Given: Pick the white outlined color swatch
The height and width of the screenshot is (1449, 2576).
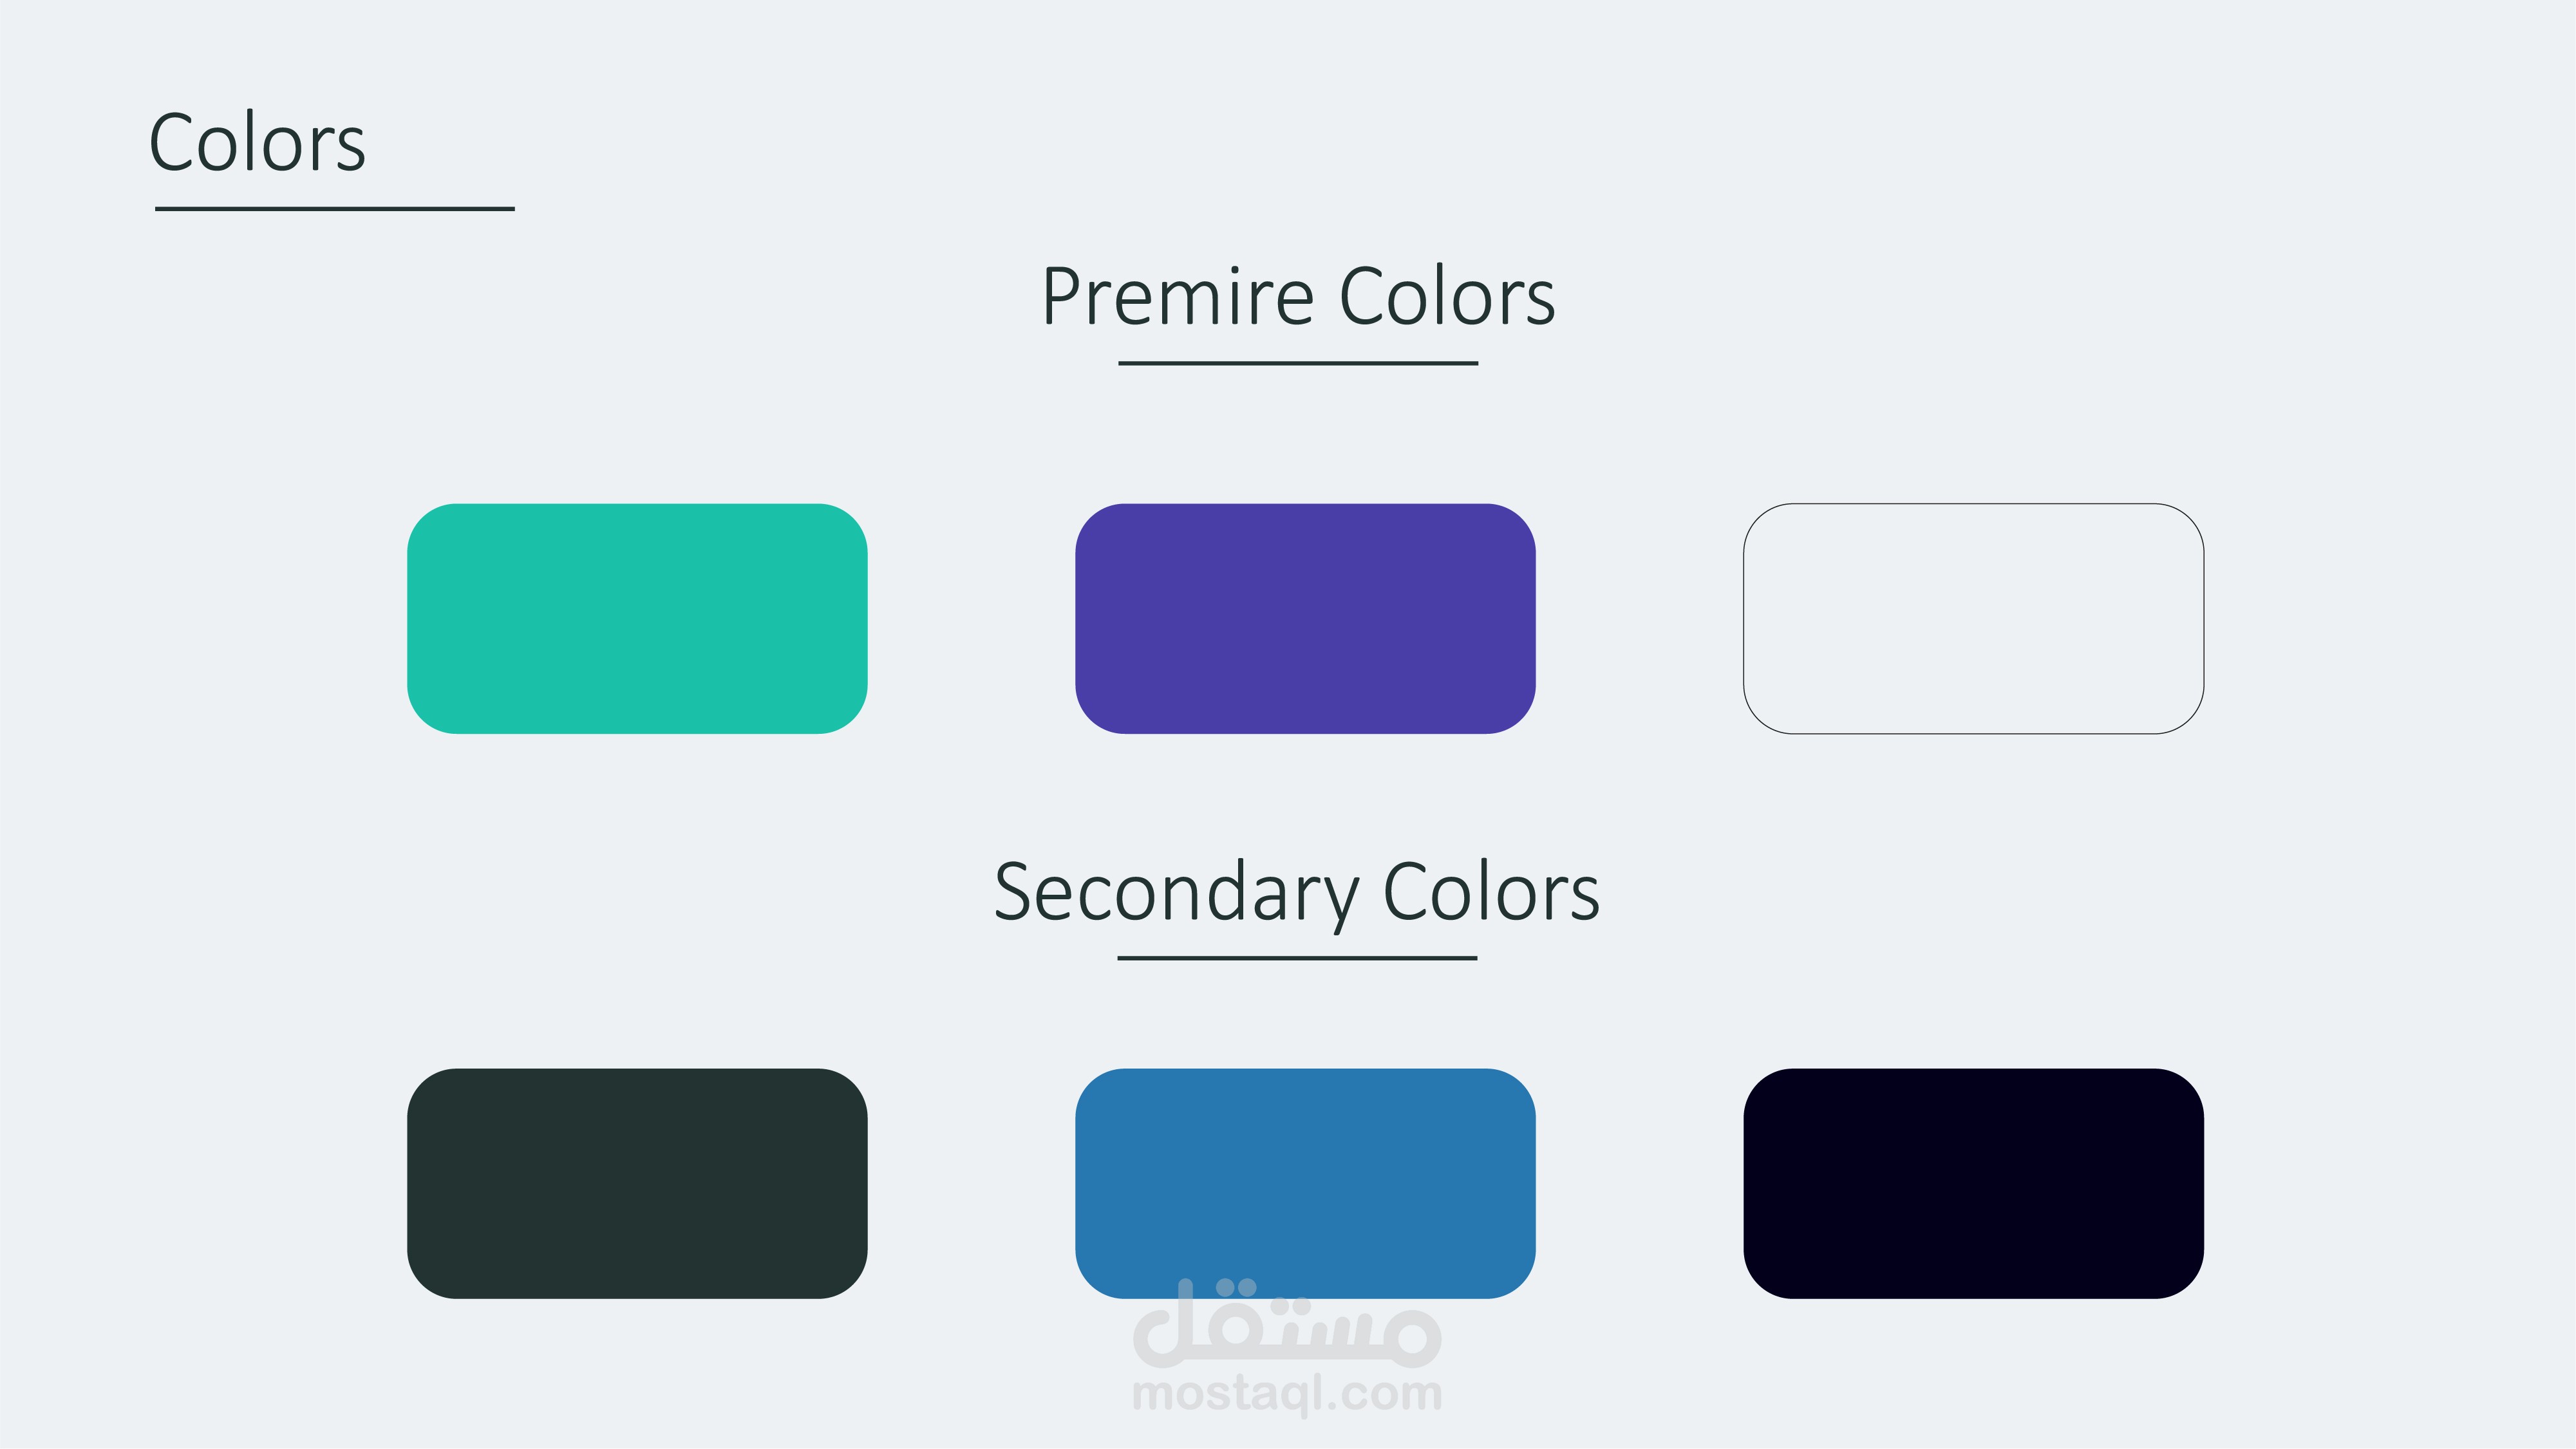Looking at the screenshot, I should (1973, 618).
